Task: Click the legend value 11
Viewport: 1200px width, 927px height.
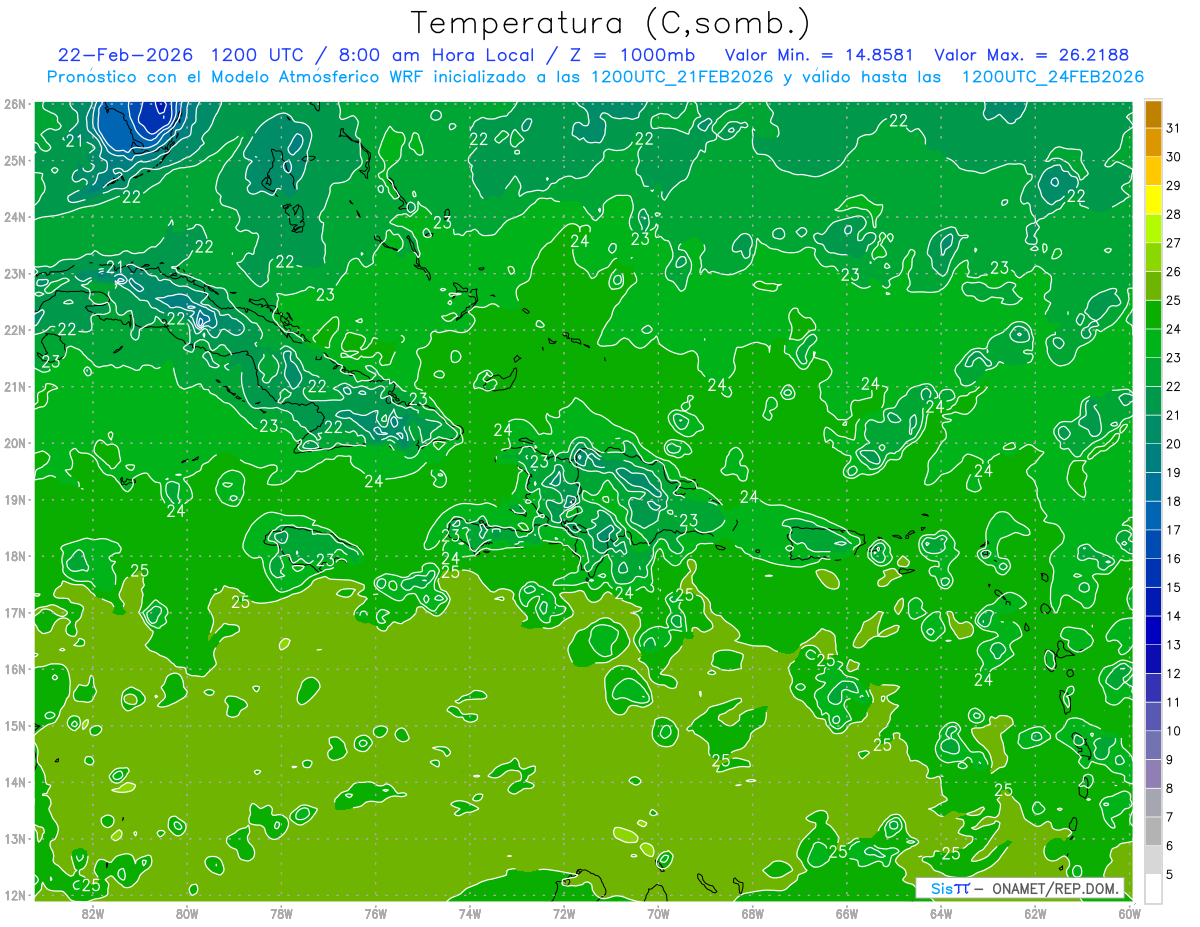Action: [x=1173, y=702]
